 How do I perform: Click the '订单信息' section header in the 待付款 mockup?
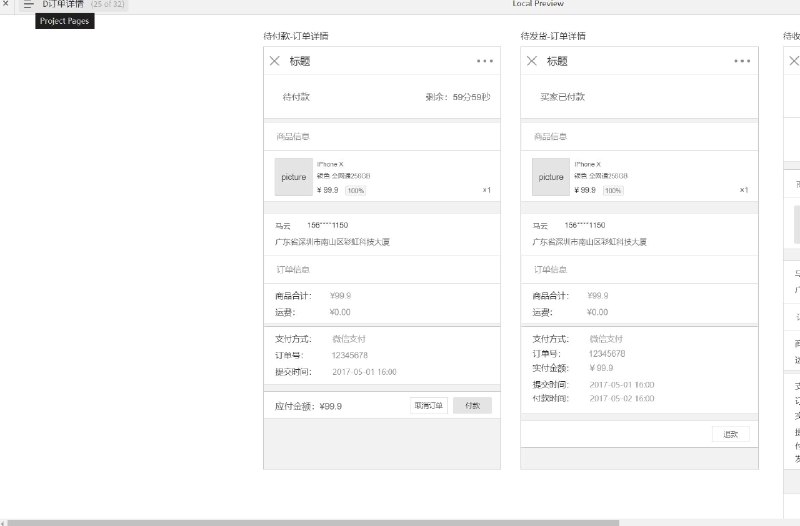[293, 269]
